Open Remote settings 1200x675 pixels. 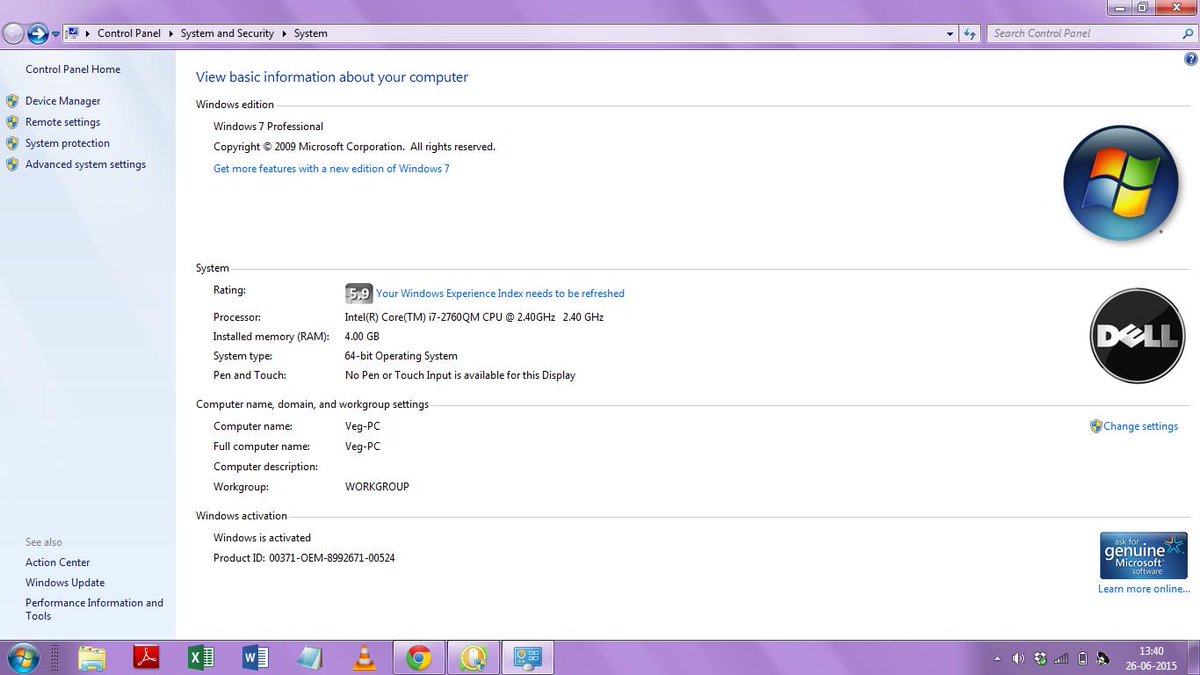pyautogui.click(x=63, y=122)
